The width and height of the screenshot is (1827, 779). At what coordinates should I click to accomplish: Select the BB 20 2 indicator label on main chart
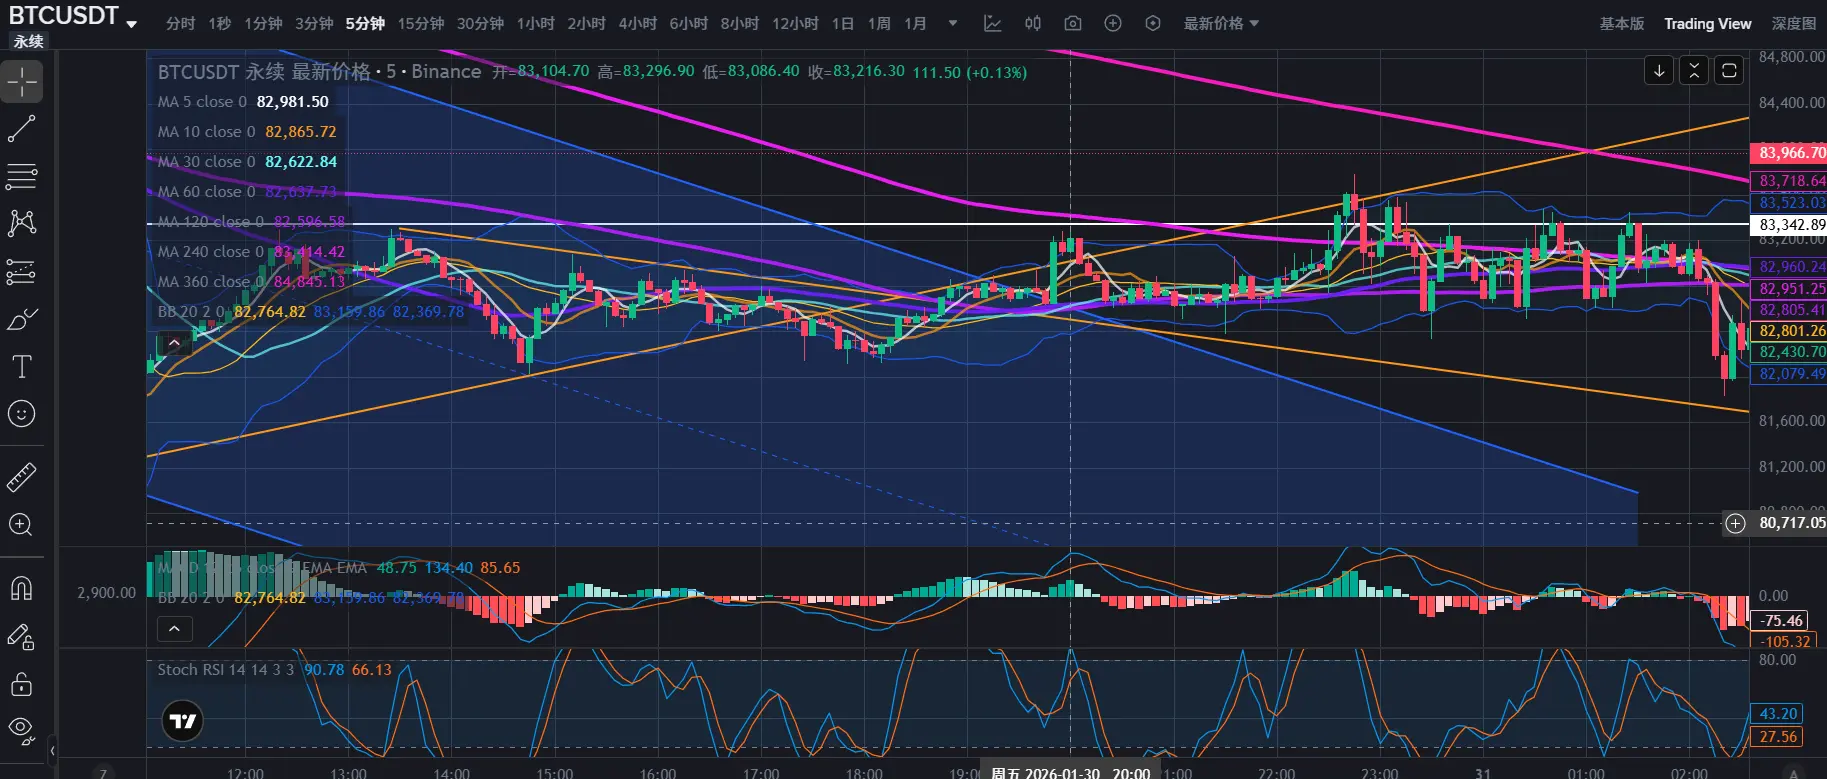(x=192, y=311)
